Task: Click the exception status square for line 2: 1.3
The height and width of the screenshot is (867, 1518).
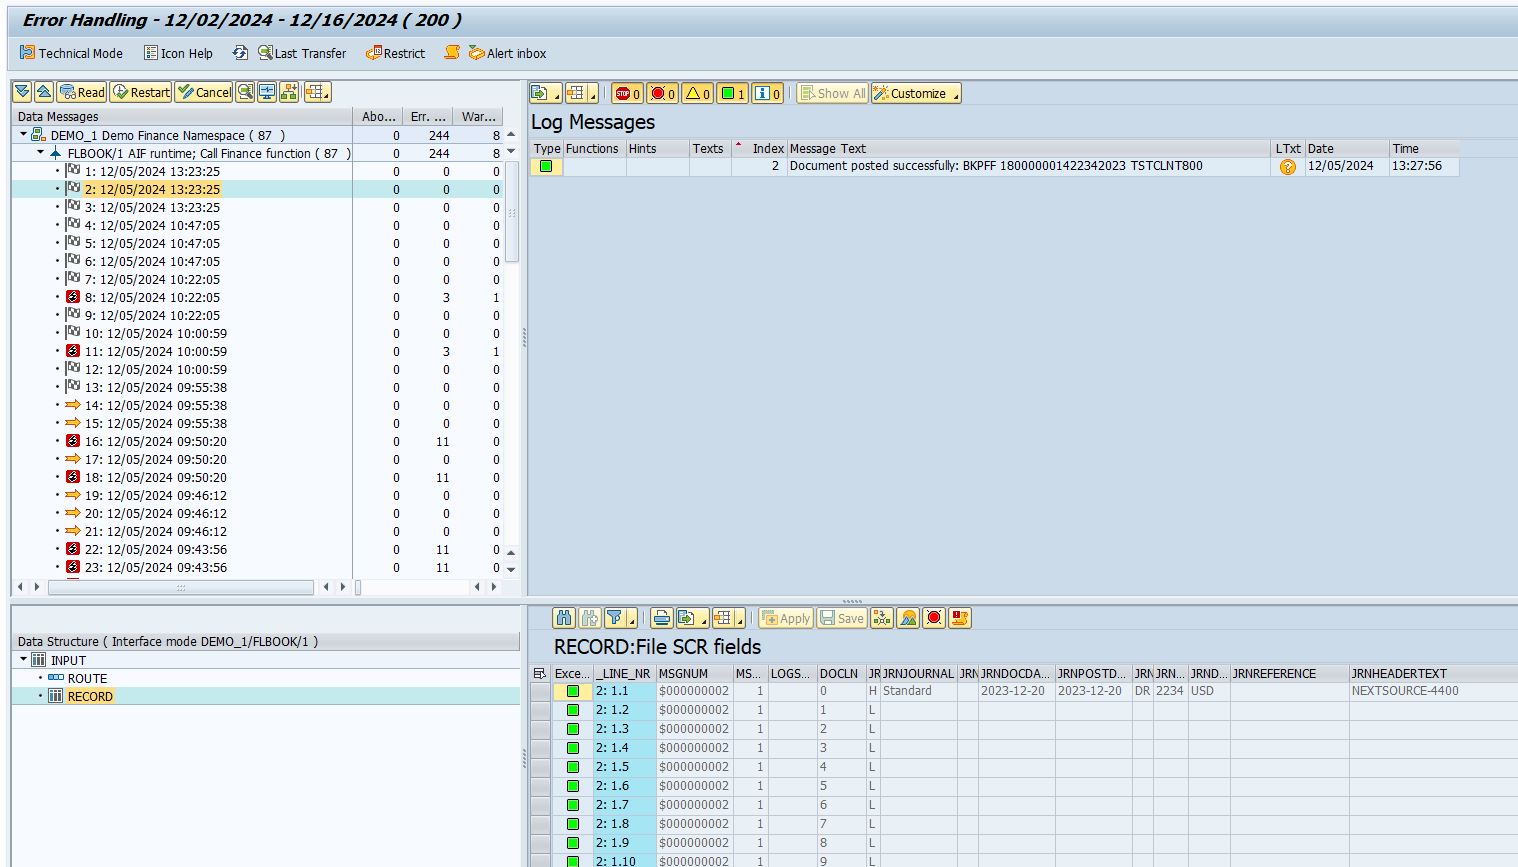Action: pyautogui.click(x=573, y=729)
